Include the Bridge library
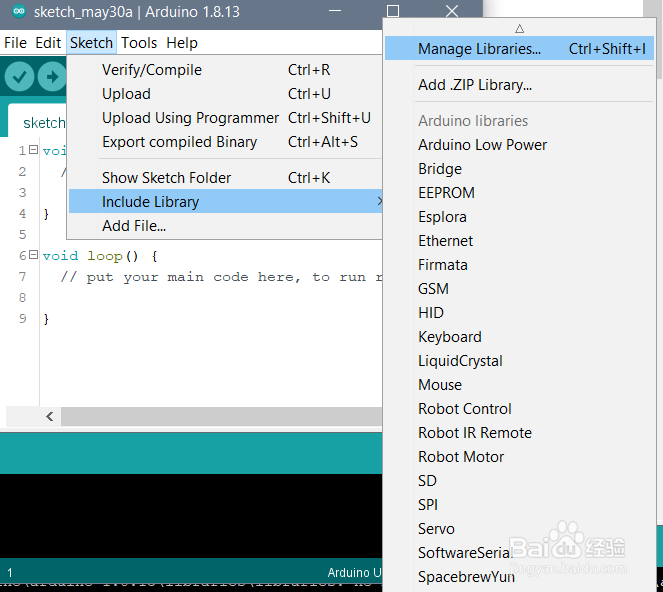 (x=519, y=169)
